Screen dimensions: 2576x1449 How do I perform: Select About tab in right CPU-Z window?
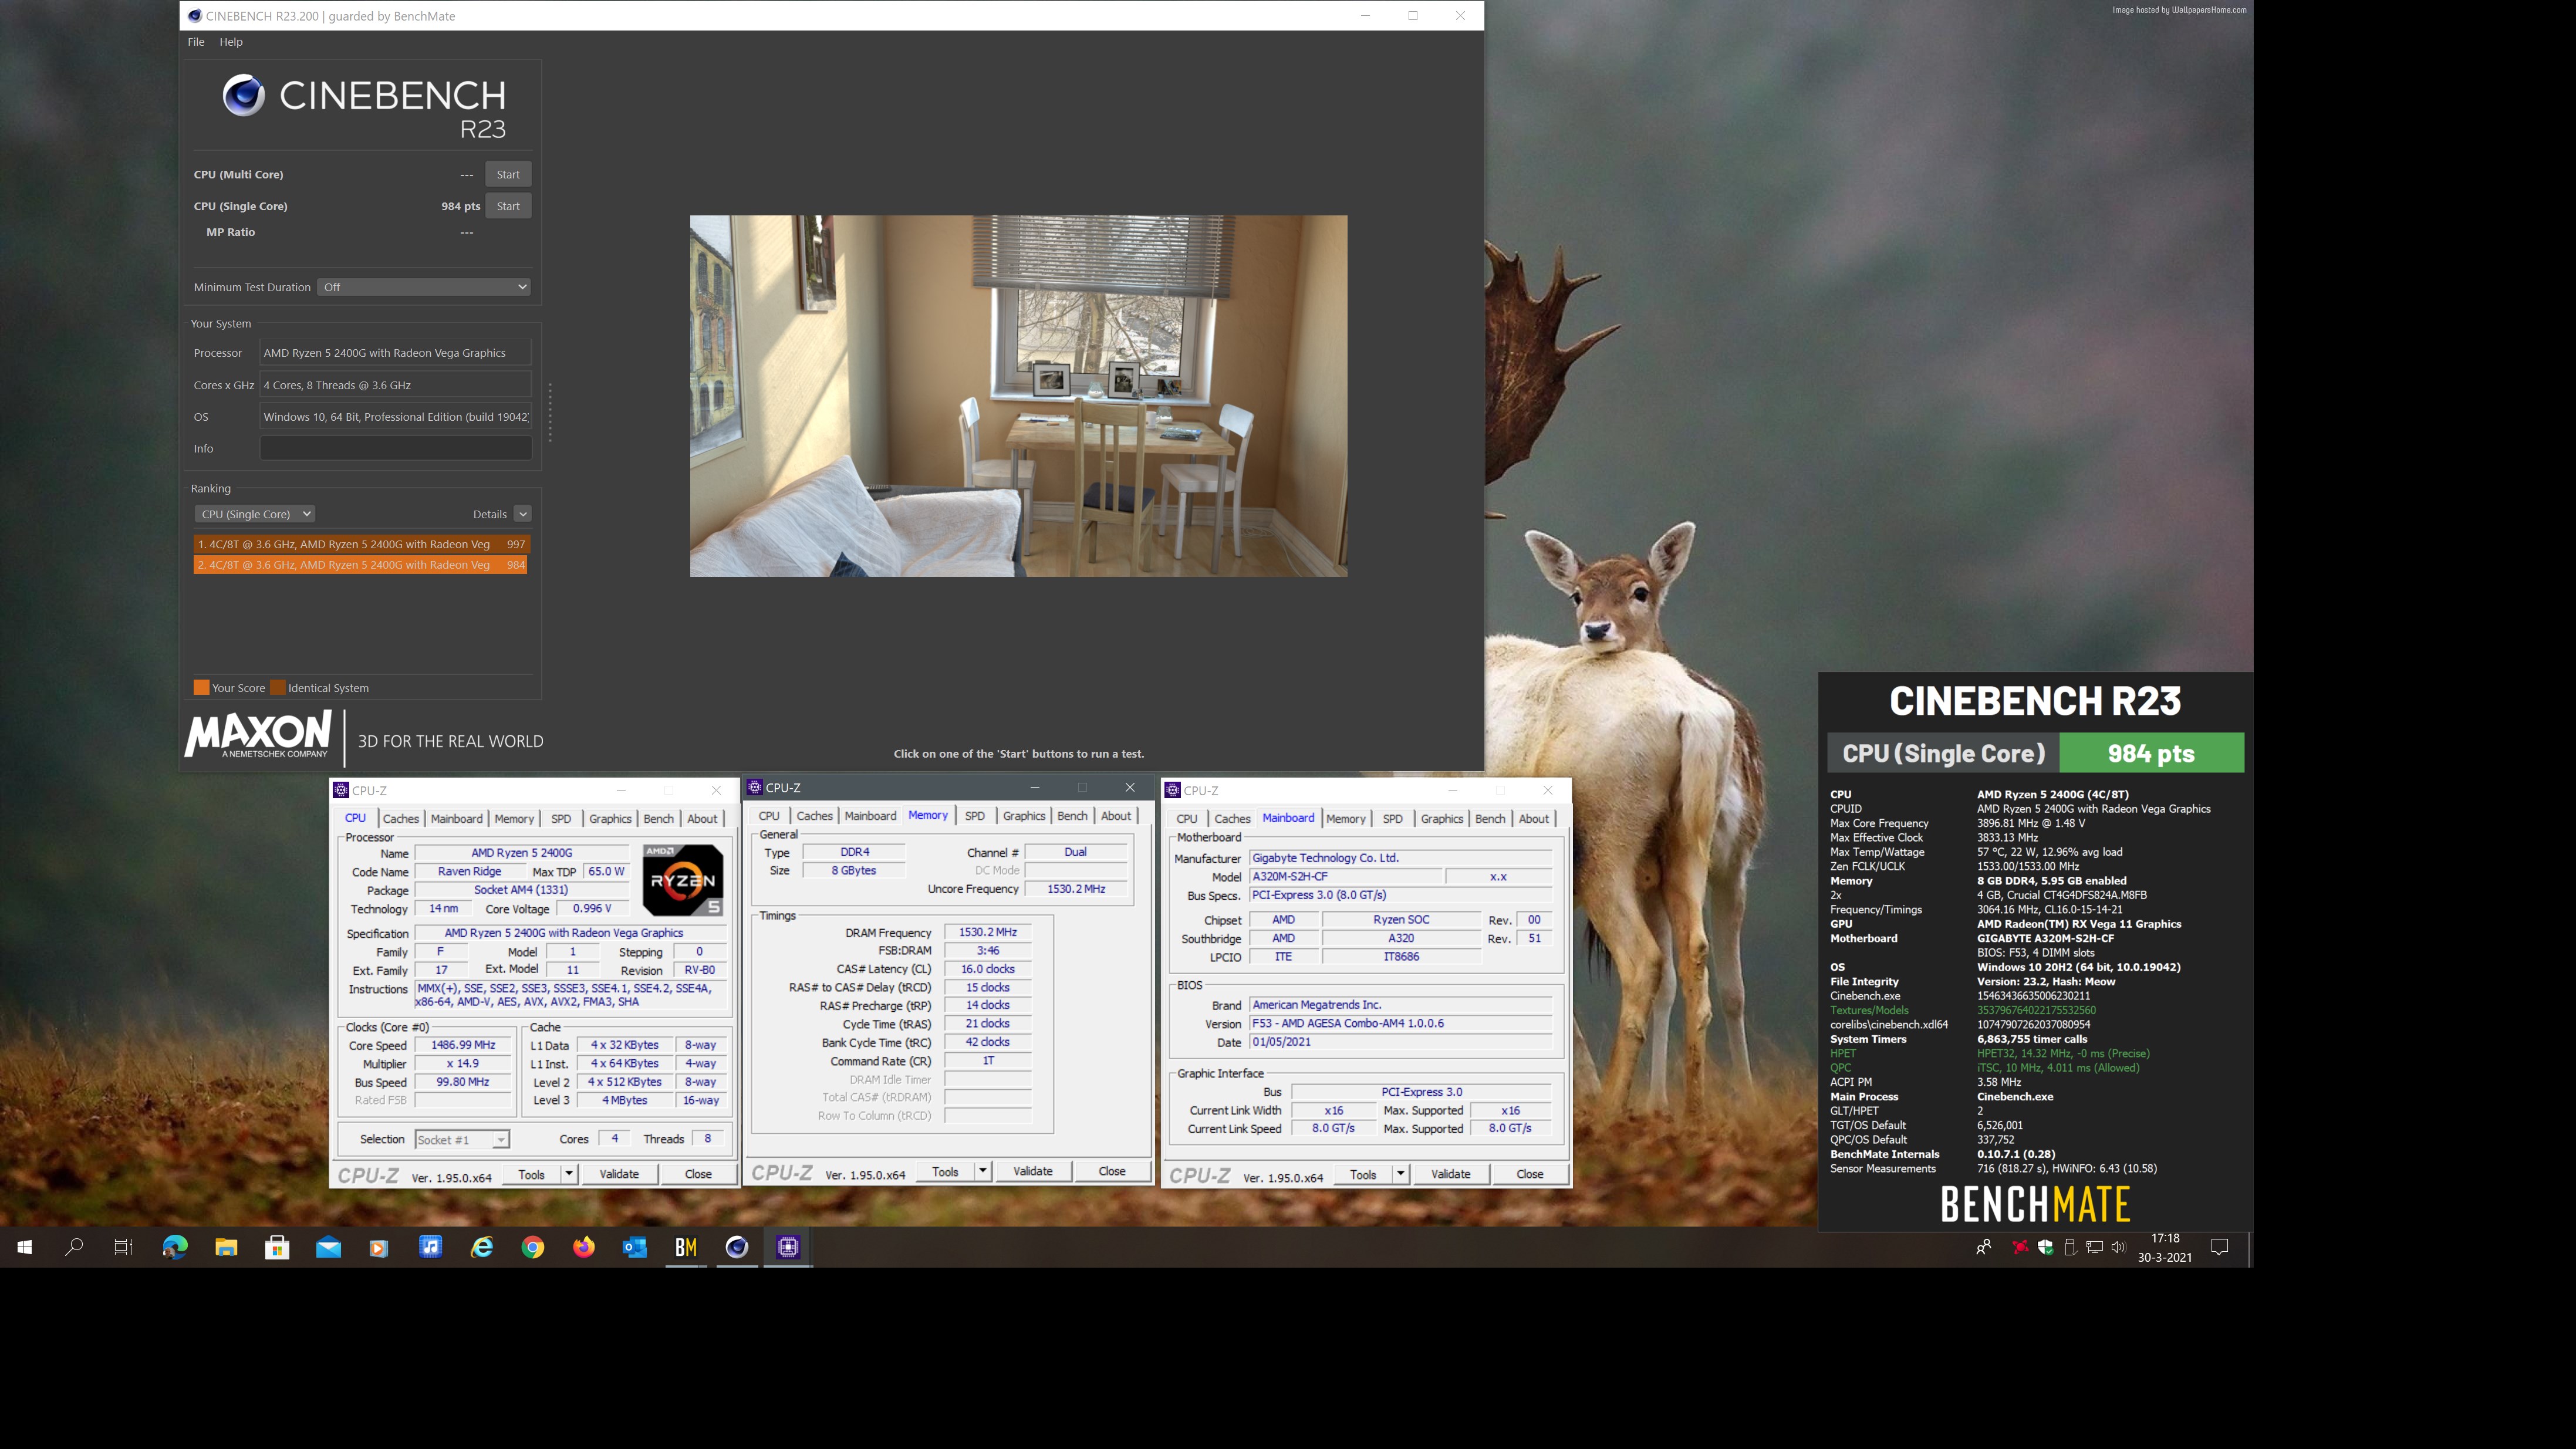tap(1534, 818)
